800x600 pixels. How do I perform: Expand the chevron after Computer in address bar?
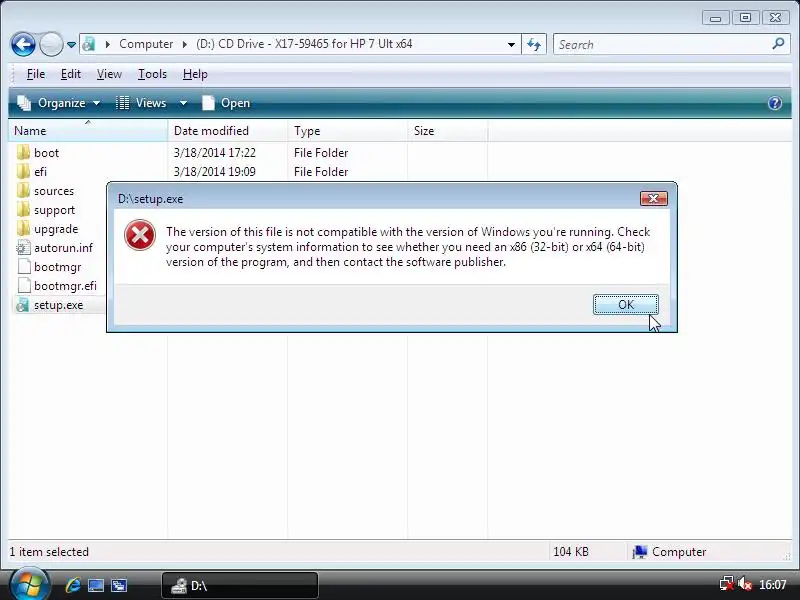(x=184, y=44)
